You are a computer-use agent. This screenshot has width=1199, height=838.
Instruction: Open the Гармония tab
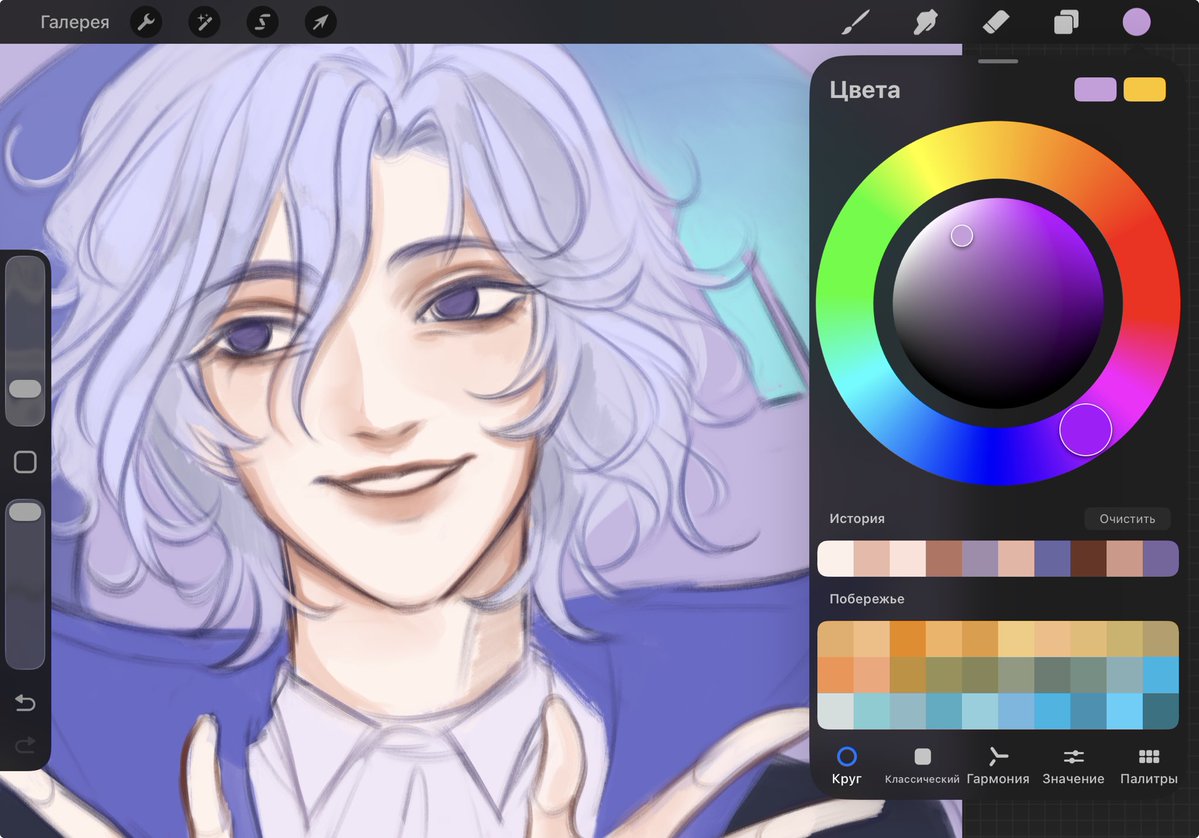coord(998,766)
